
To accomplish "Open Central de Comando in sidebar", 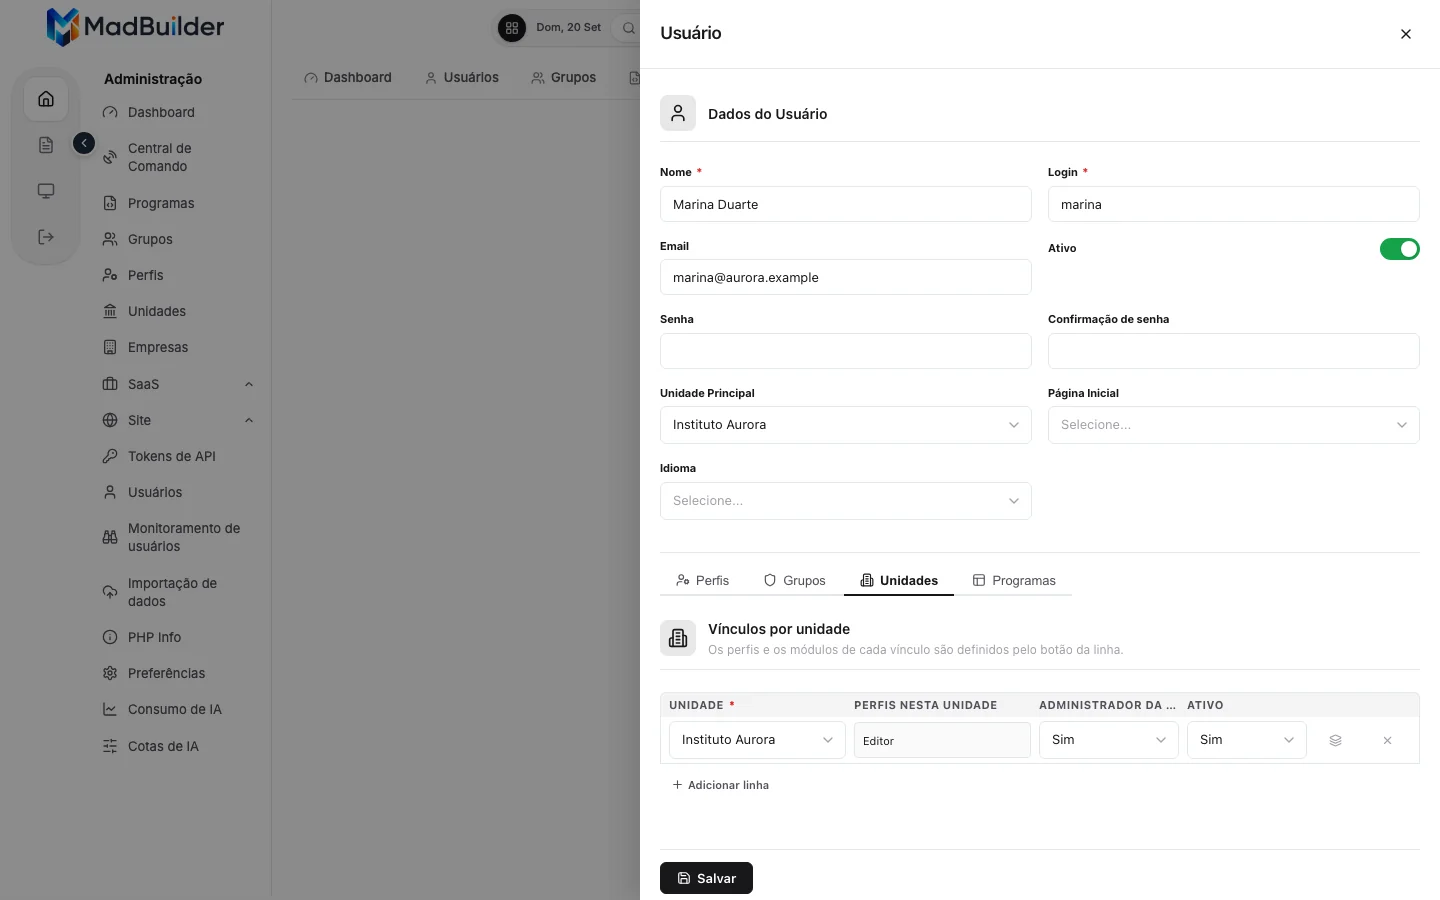I will 178,157.
